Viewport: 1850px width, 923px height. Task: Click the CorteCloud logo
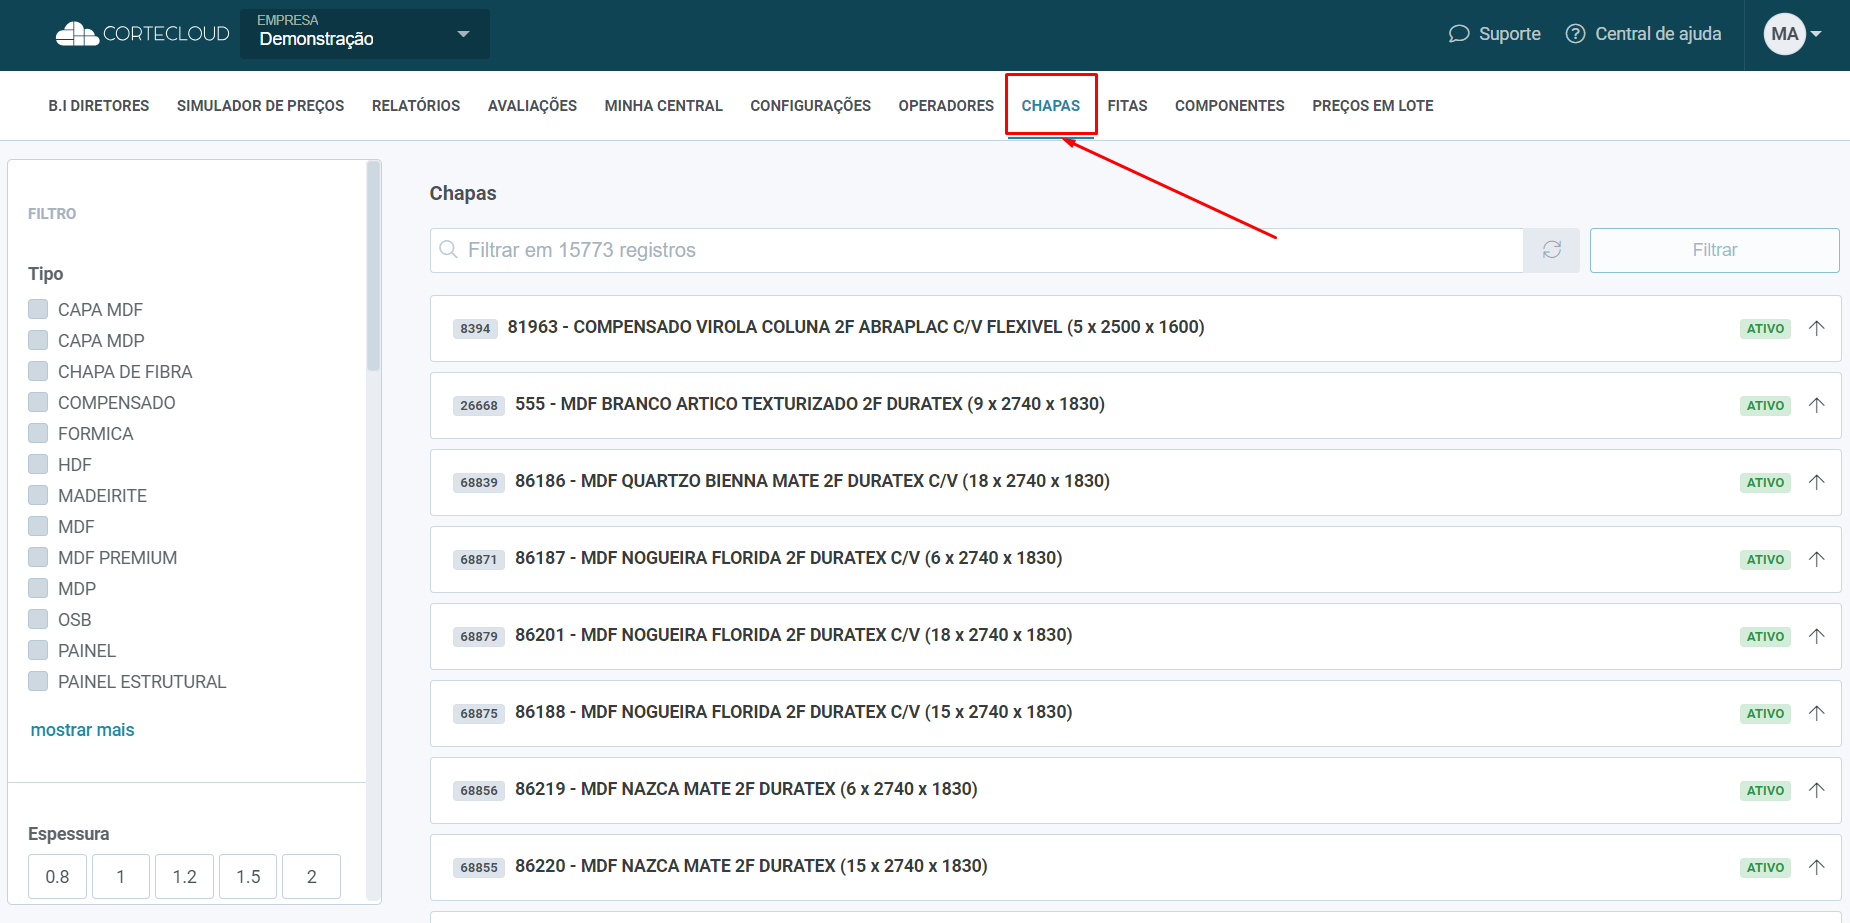142,34
